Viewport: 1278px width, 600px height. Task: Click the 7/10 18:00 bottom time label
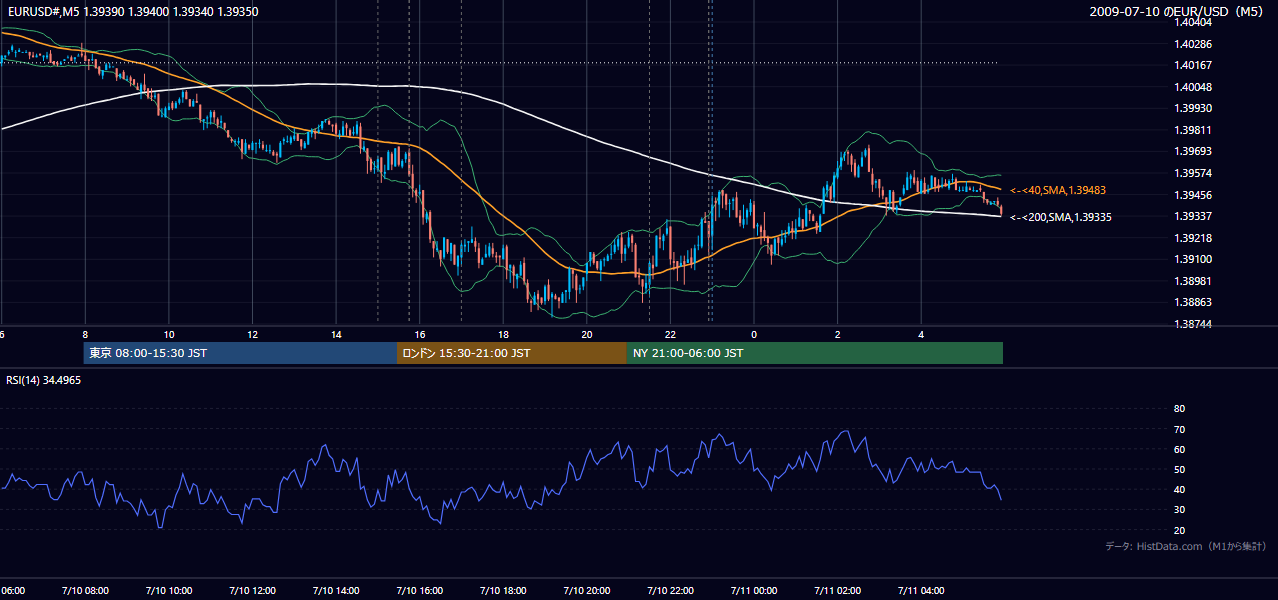tap(503, 590)
